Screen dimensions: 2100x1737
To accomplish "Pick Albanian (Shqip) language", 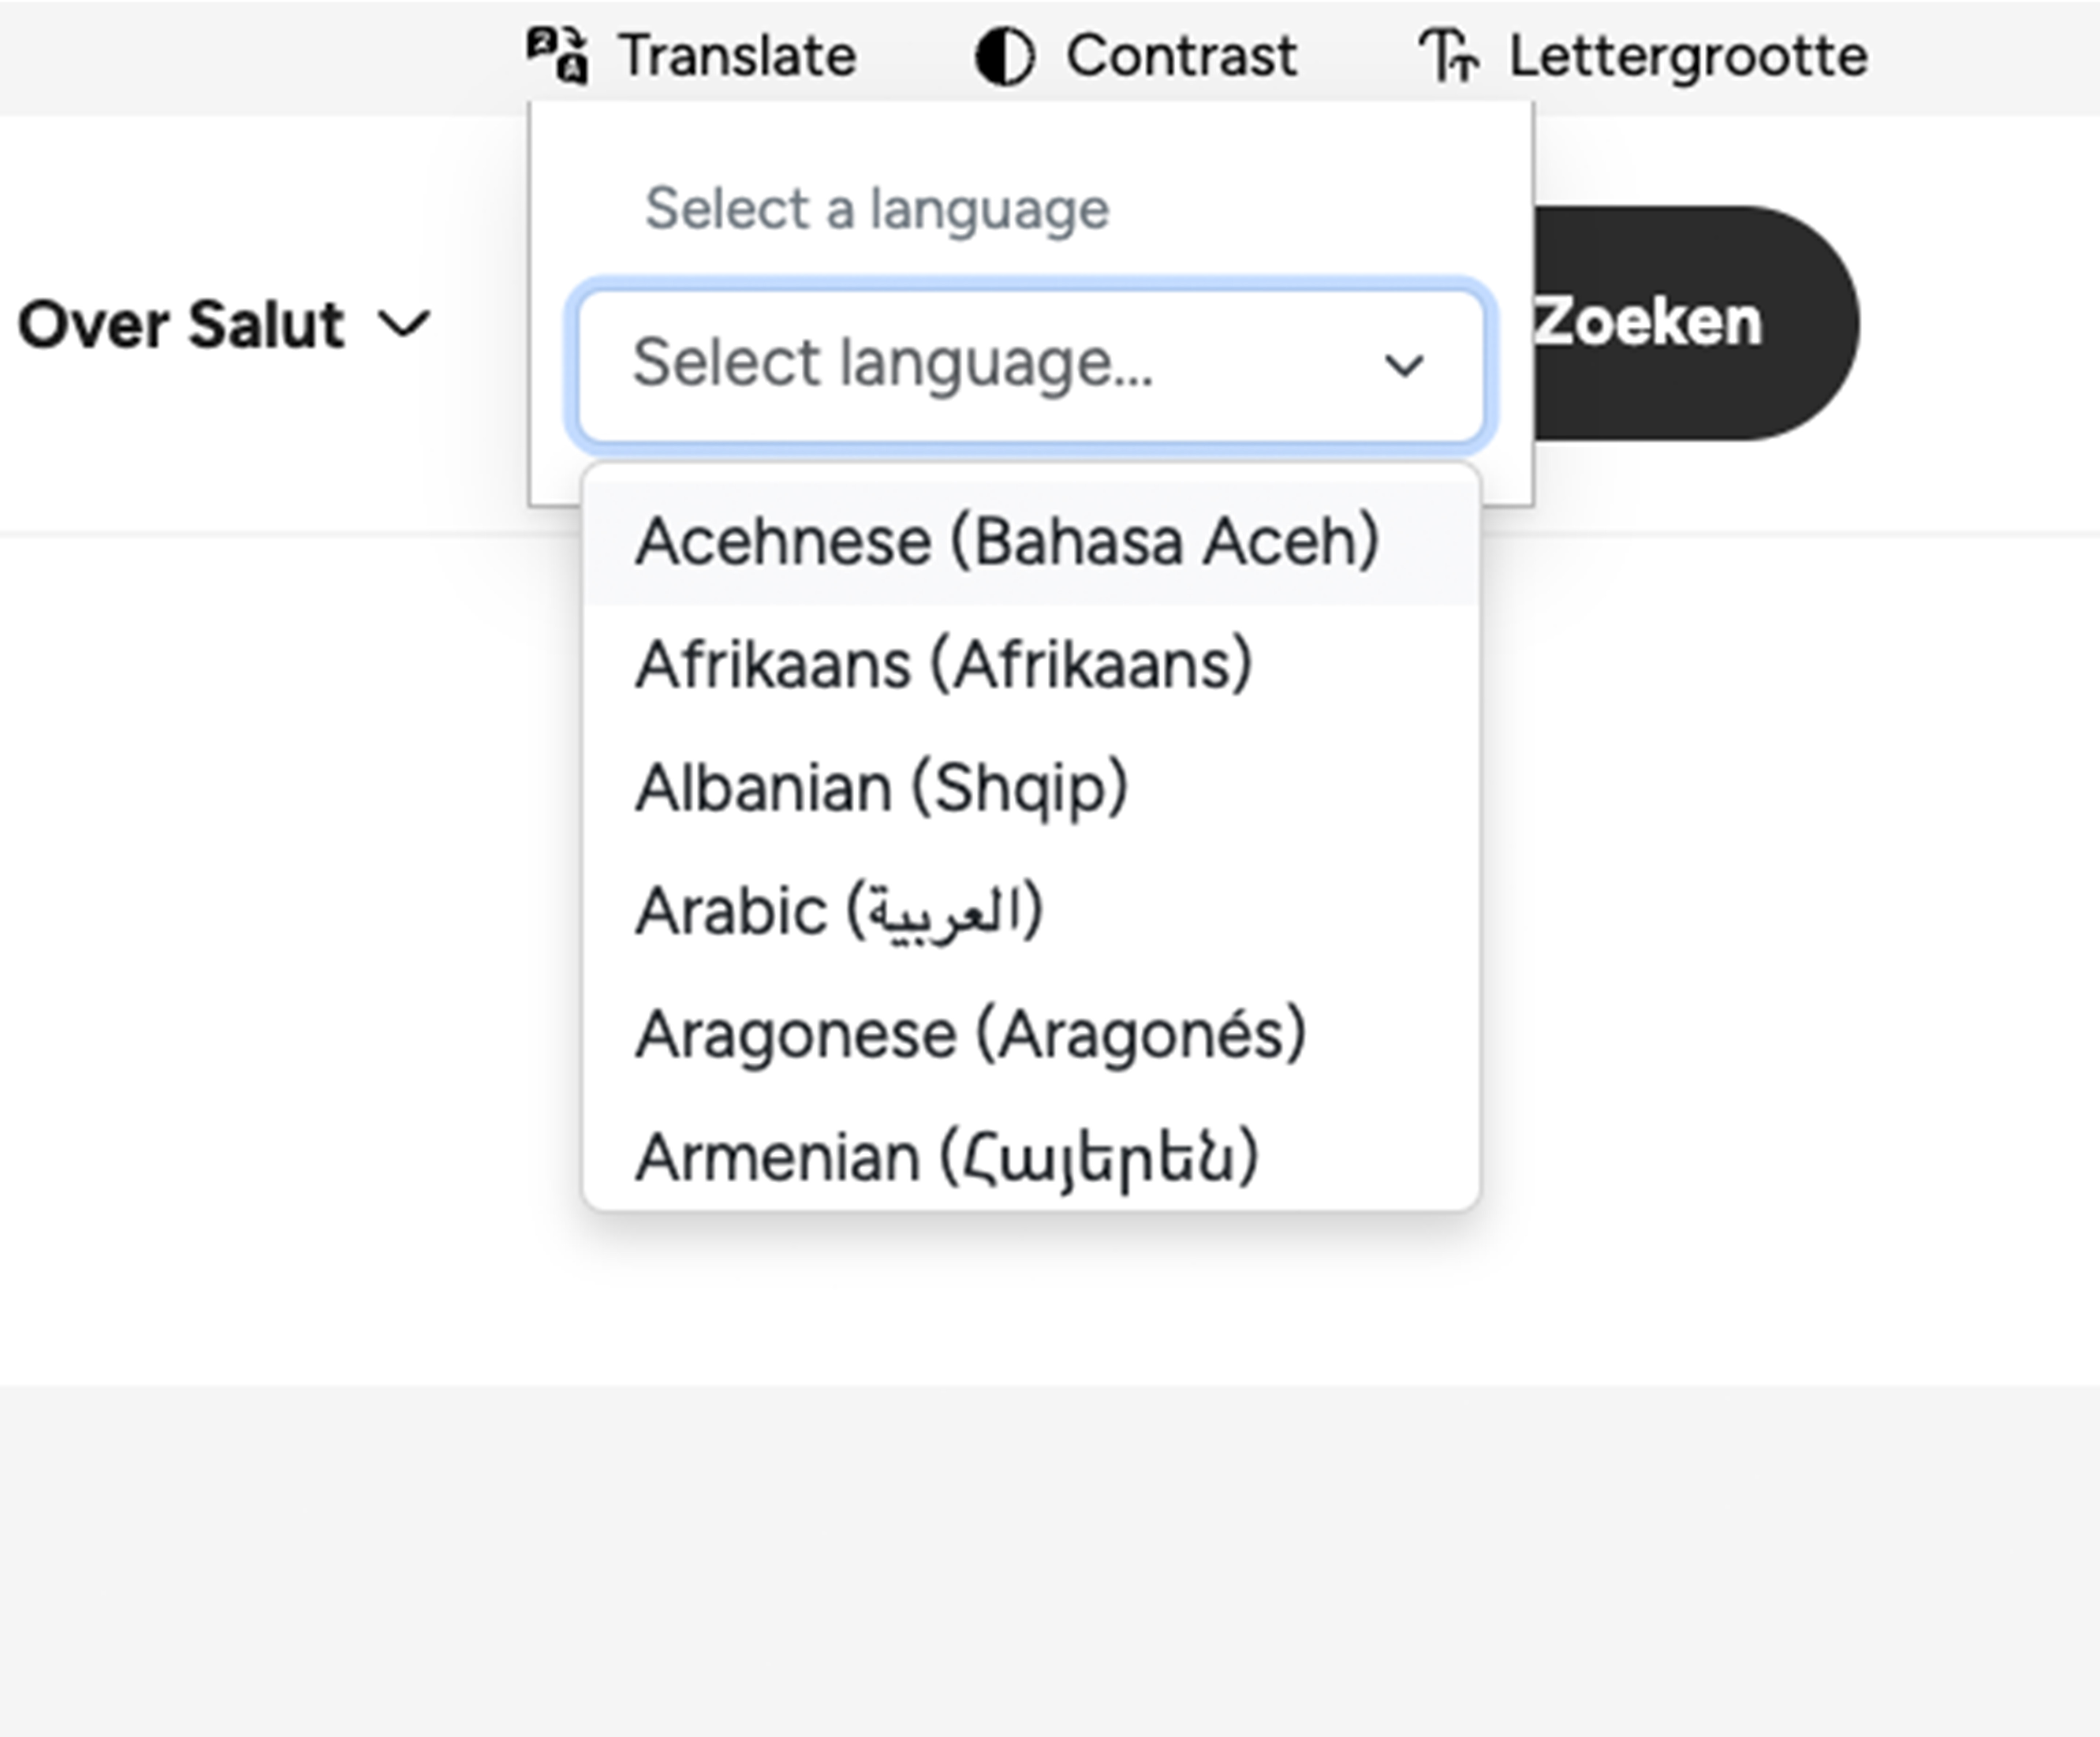I will tap(1031, 788).
